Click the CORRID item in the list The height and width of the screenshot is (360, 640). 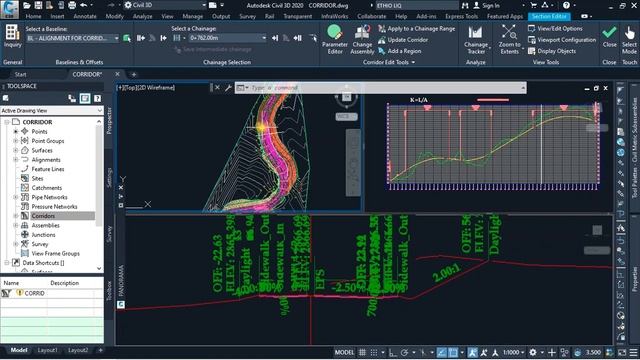[34, 293]
